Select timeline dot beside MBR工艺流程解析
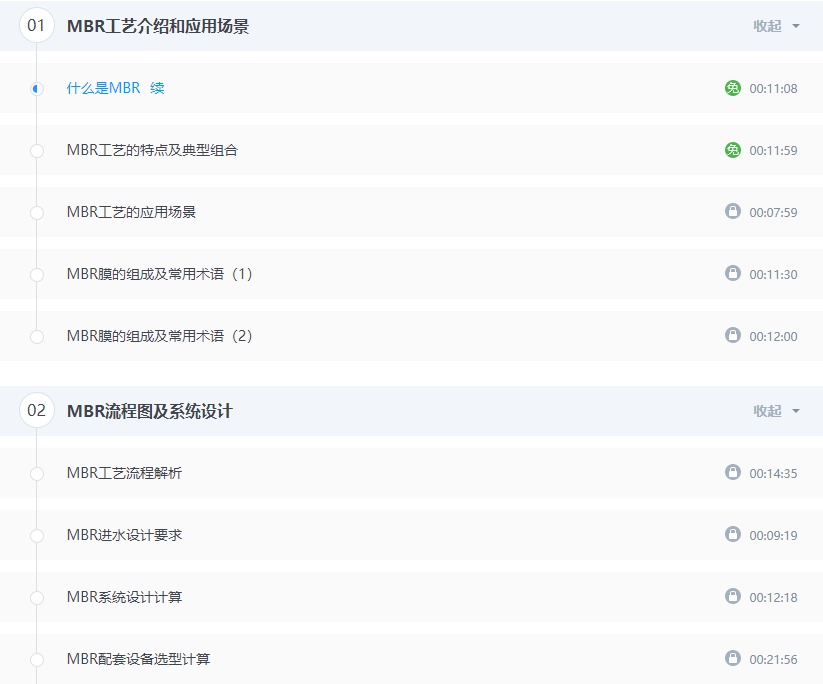This screenshot has width=823, height=684. pyautogui.click(x=37, y=473)
